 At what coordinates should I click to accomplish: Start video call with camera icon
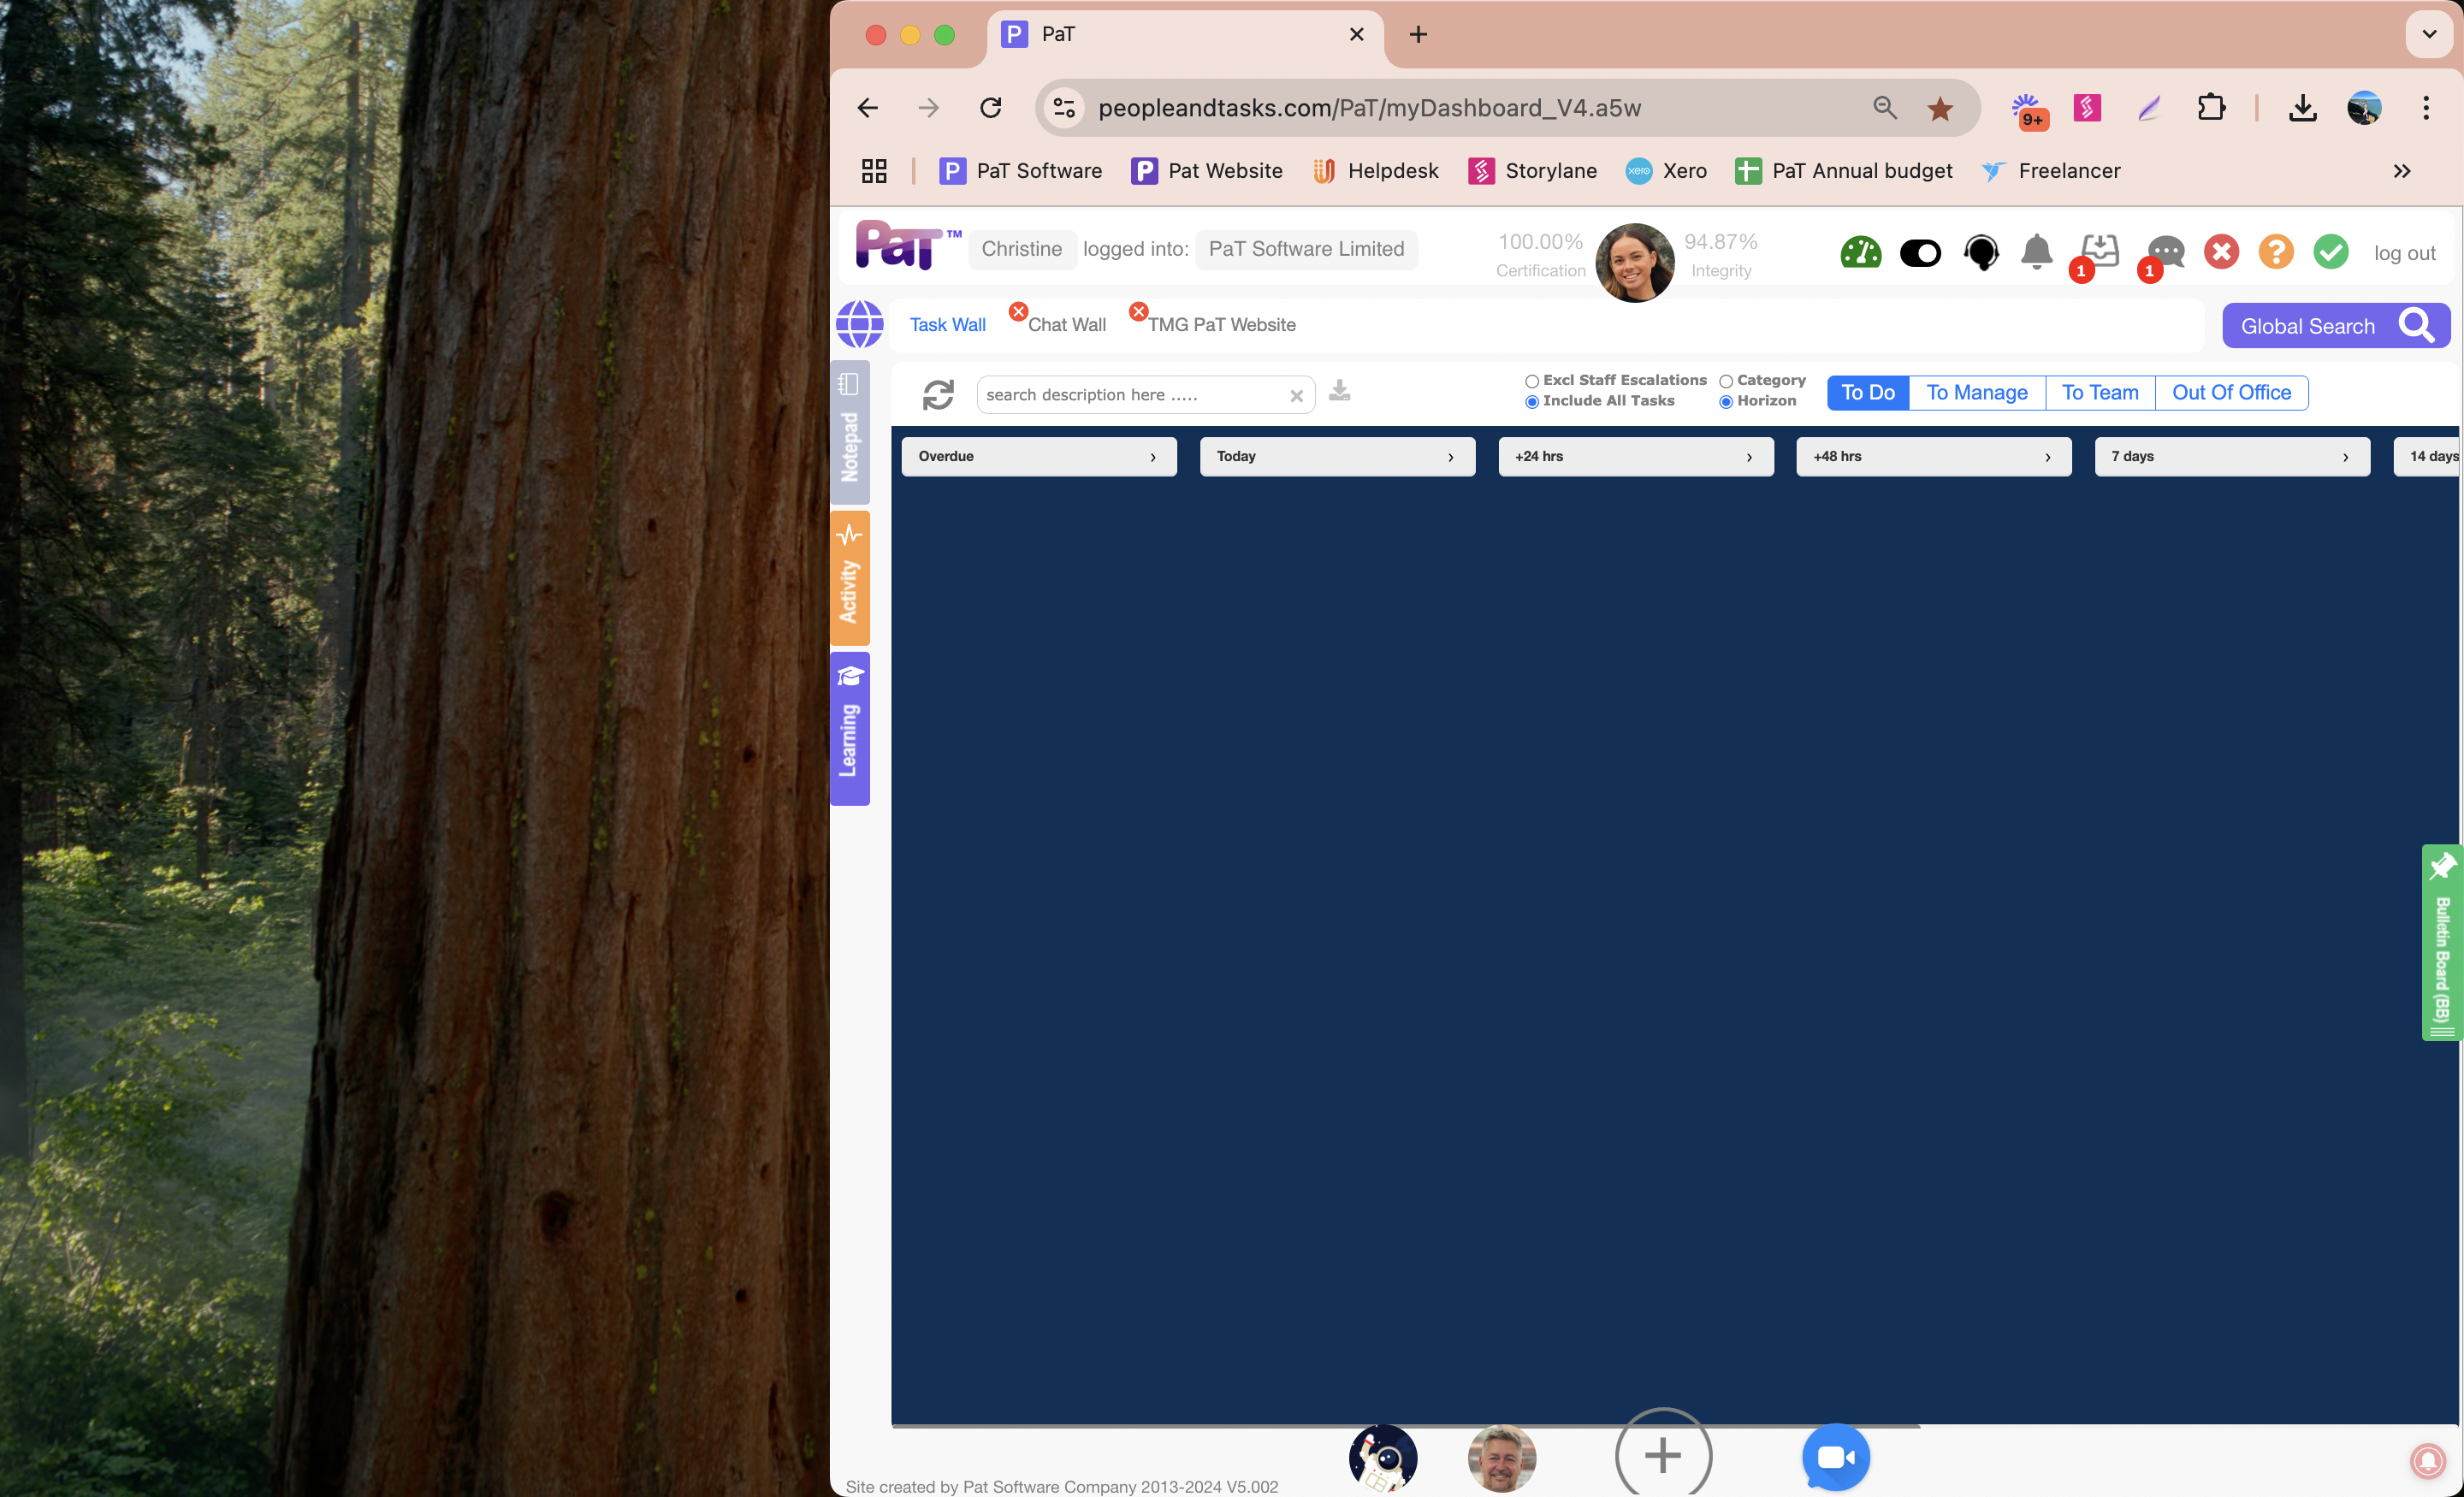[x=1835, y=1456]
